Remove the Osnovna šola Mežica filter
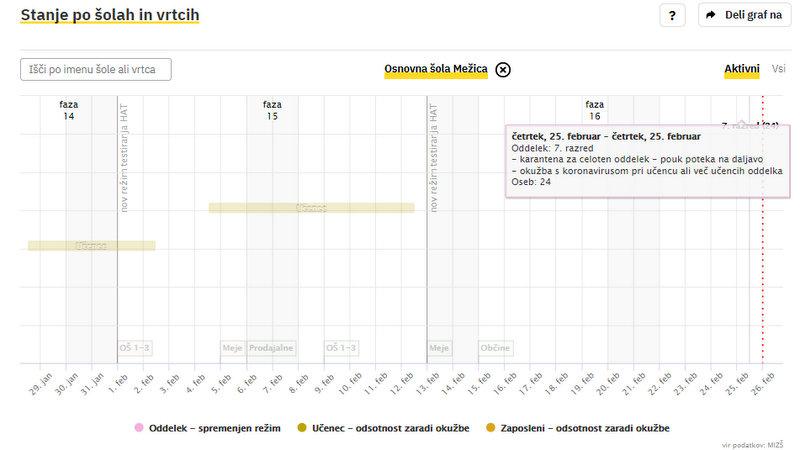 click(503, 69)
